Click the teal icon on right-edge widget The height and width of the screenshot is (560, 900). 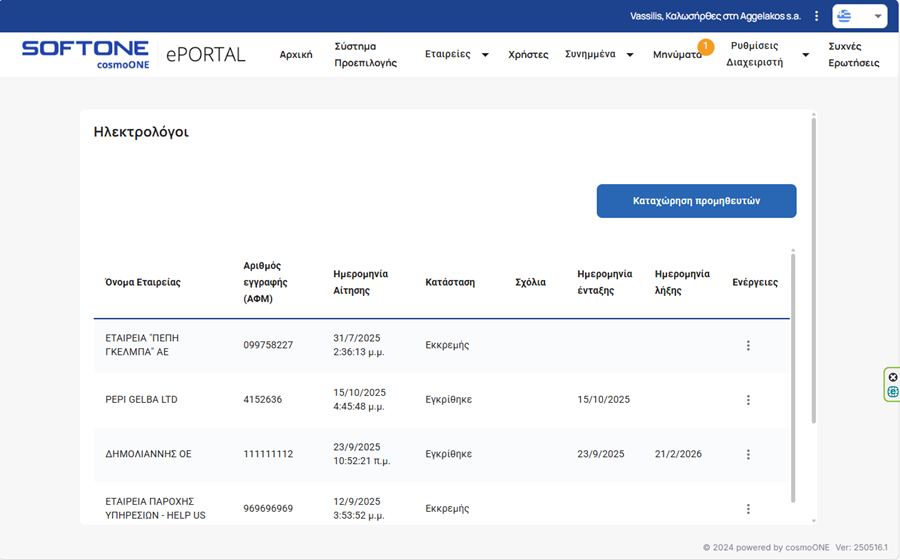pos(893,392)
